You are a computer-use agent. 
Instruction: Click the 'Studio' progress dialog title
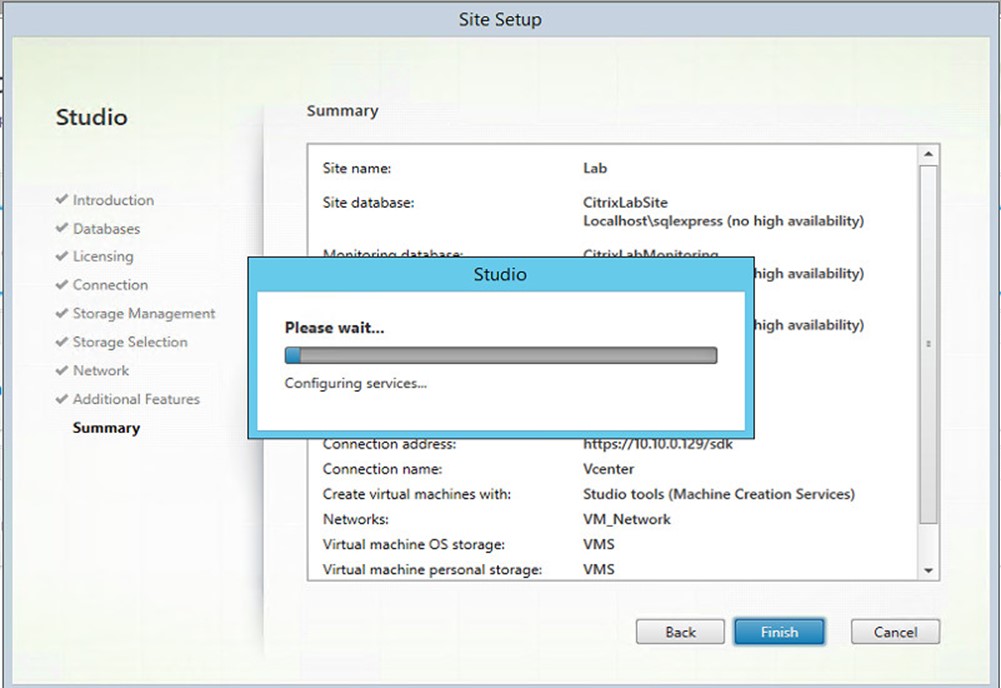click(x=500, y=274)
